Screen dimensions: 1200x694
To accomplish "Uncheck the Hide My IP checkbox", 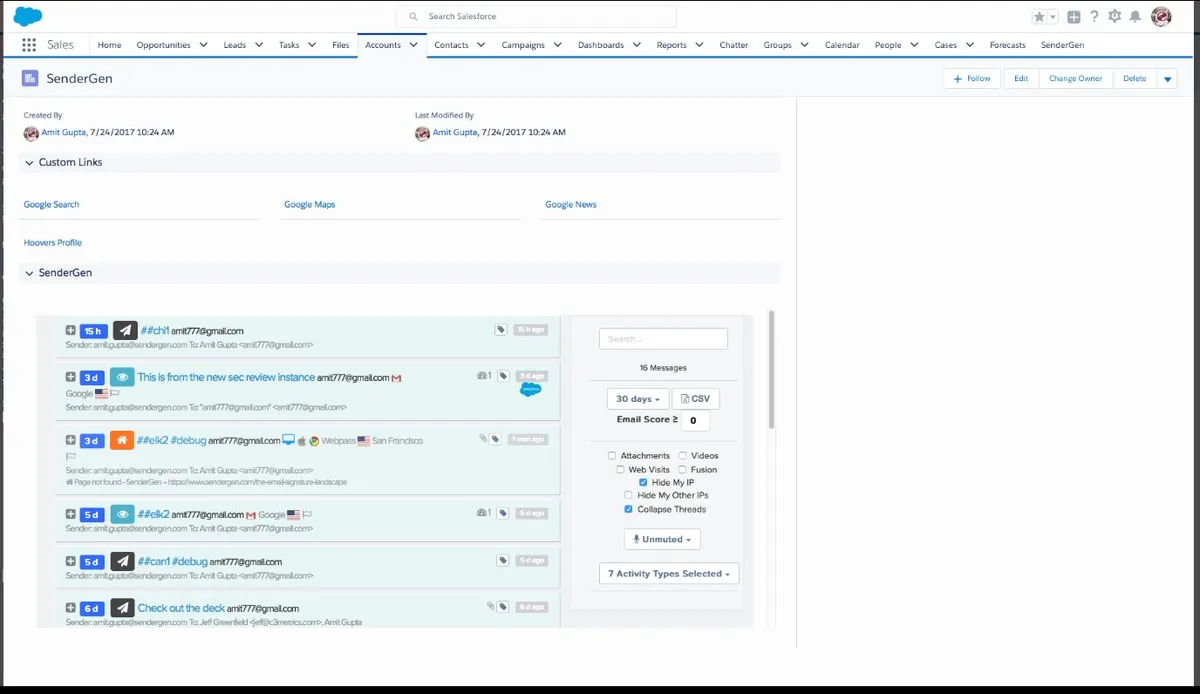I will (x=643, y=482).
